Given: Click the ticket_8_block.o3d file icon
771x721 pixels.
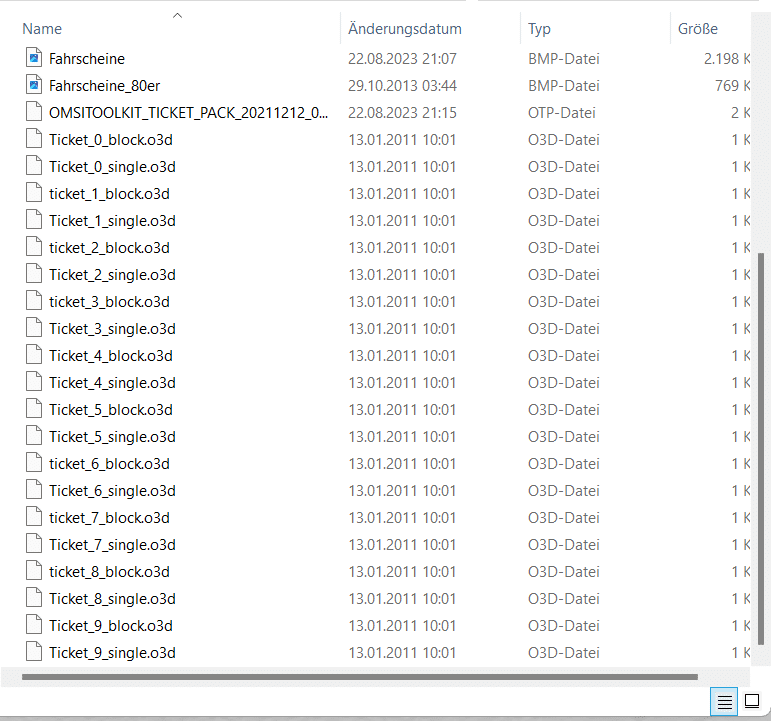Looking at the screenshot, I should (33, 572).
